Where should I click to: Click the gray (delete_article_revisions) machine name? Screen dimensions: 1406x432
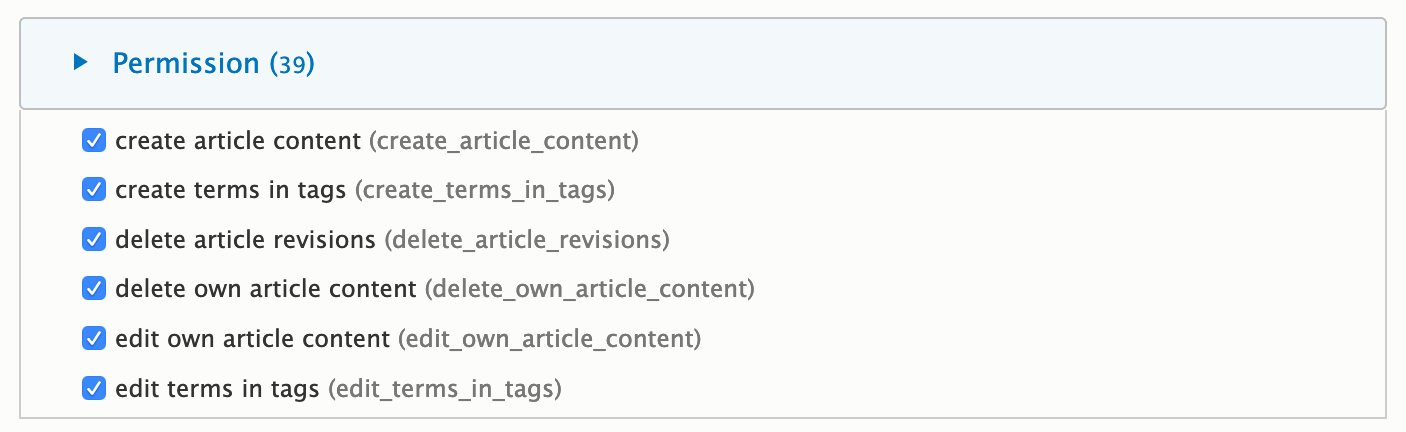[x=527, y=240]
